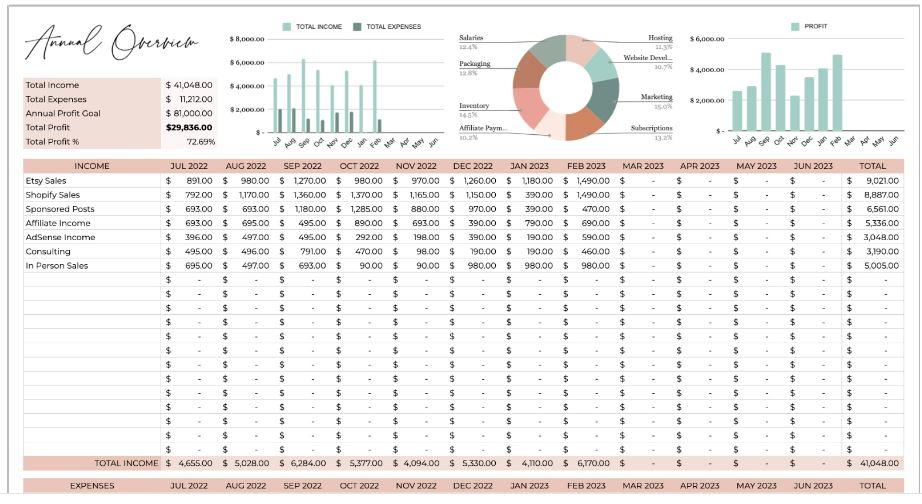The height and width of the screenshot is (504, 922).
Task: Select the AdSense Income row label
Action: pyautogui.click(x=60, y=238)
